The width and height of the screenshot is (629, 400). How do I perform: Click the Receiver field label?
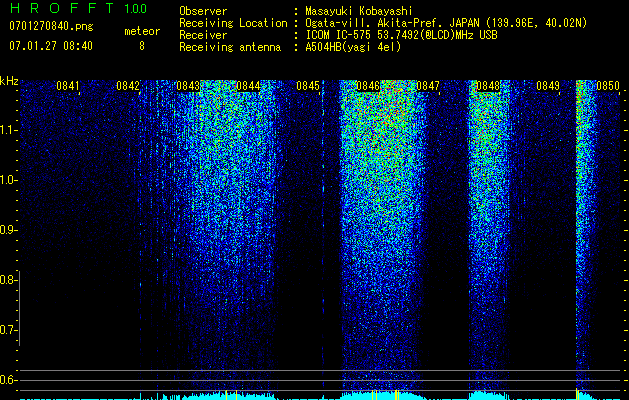coord(203,35)
